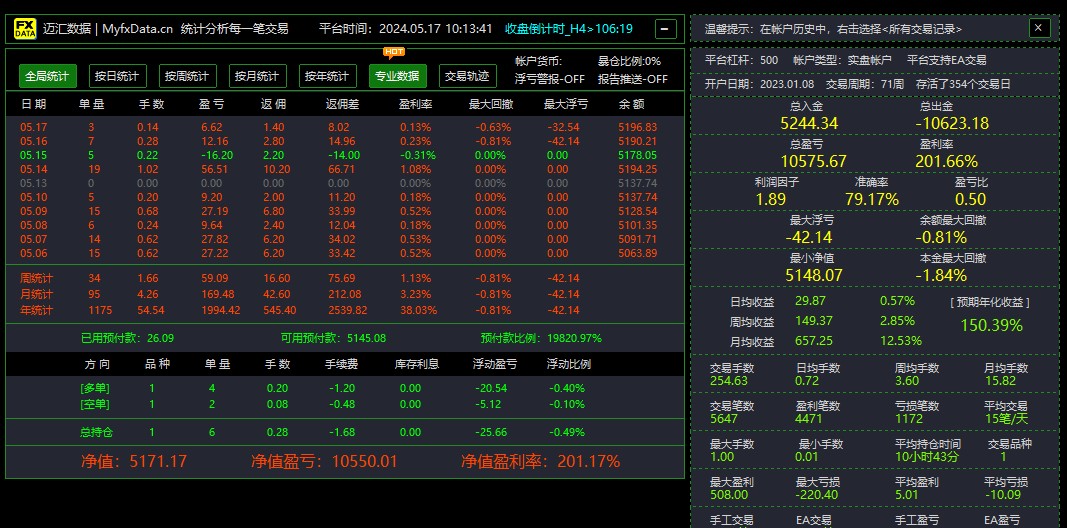Click the 最大回撤 column header
The width and height of the screenshot is (1067, 528).
[491, 104]
